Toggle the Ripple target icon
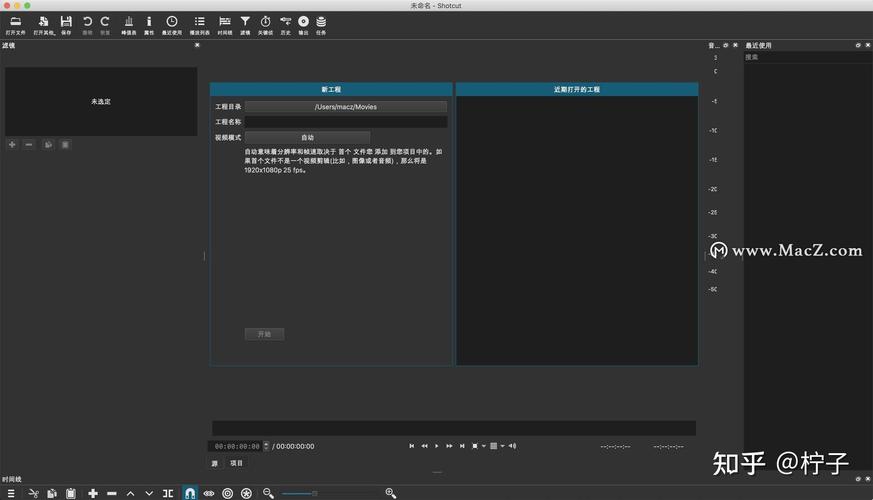 [228, 493]
